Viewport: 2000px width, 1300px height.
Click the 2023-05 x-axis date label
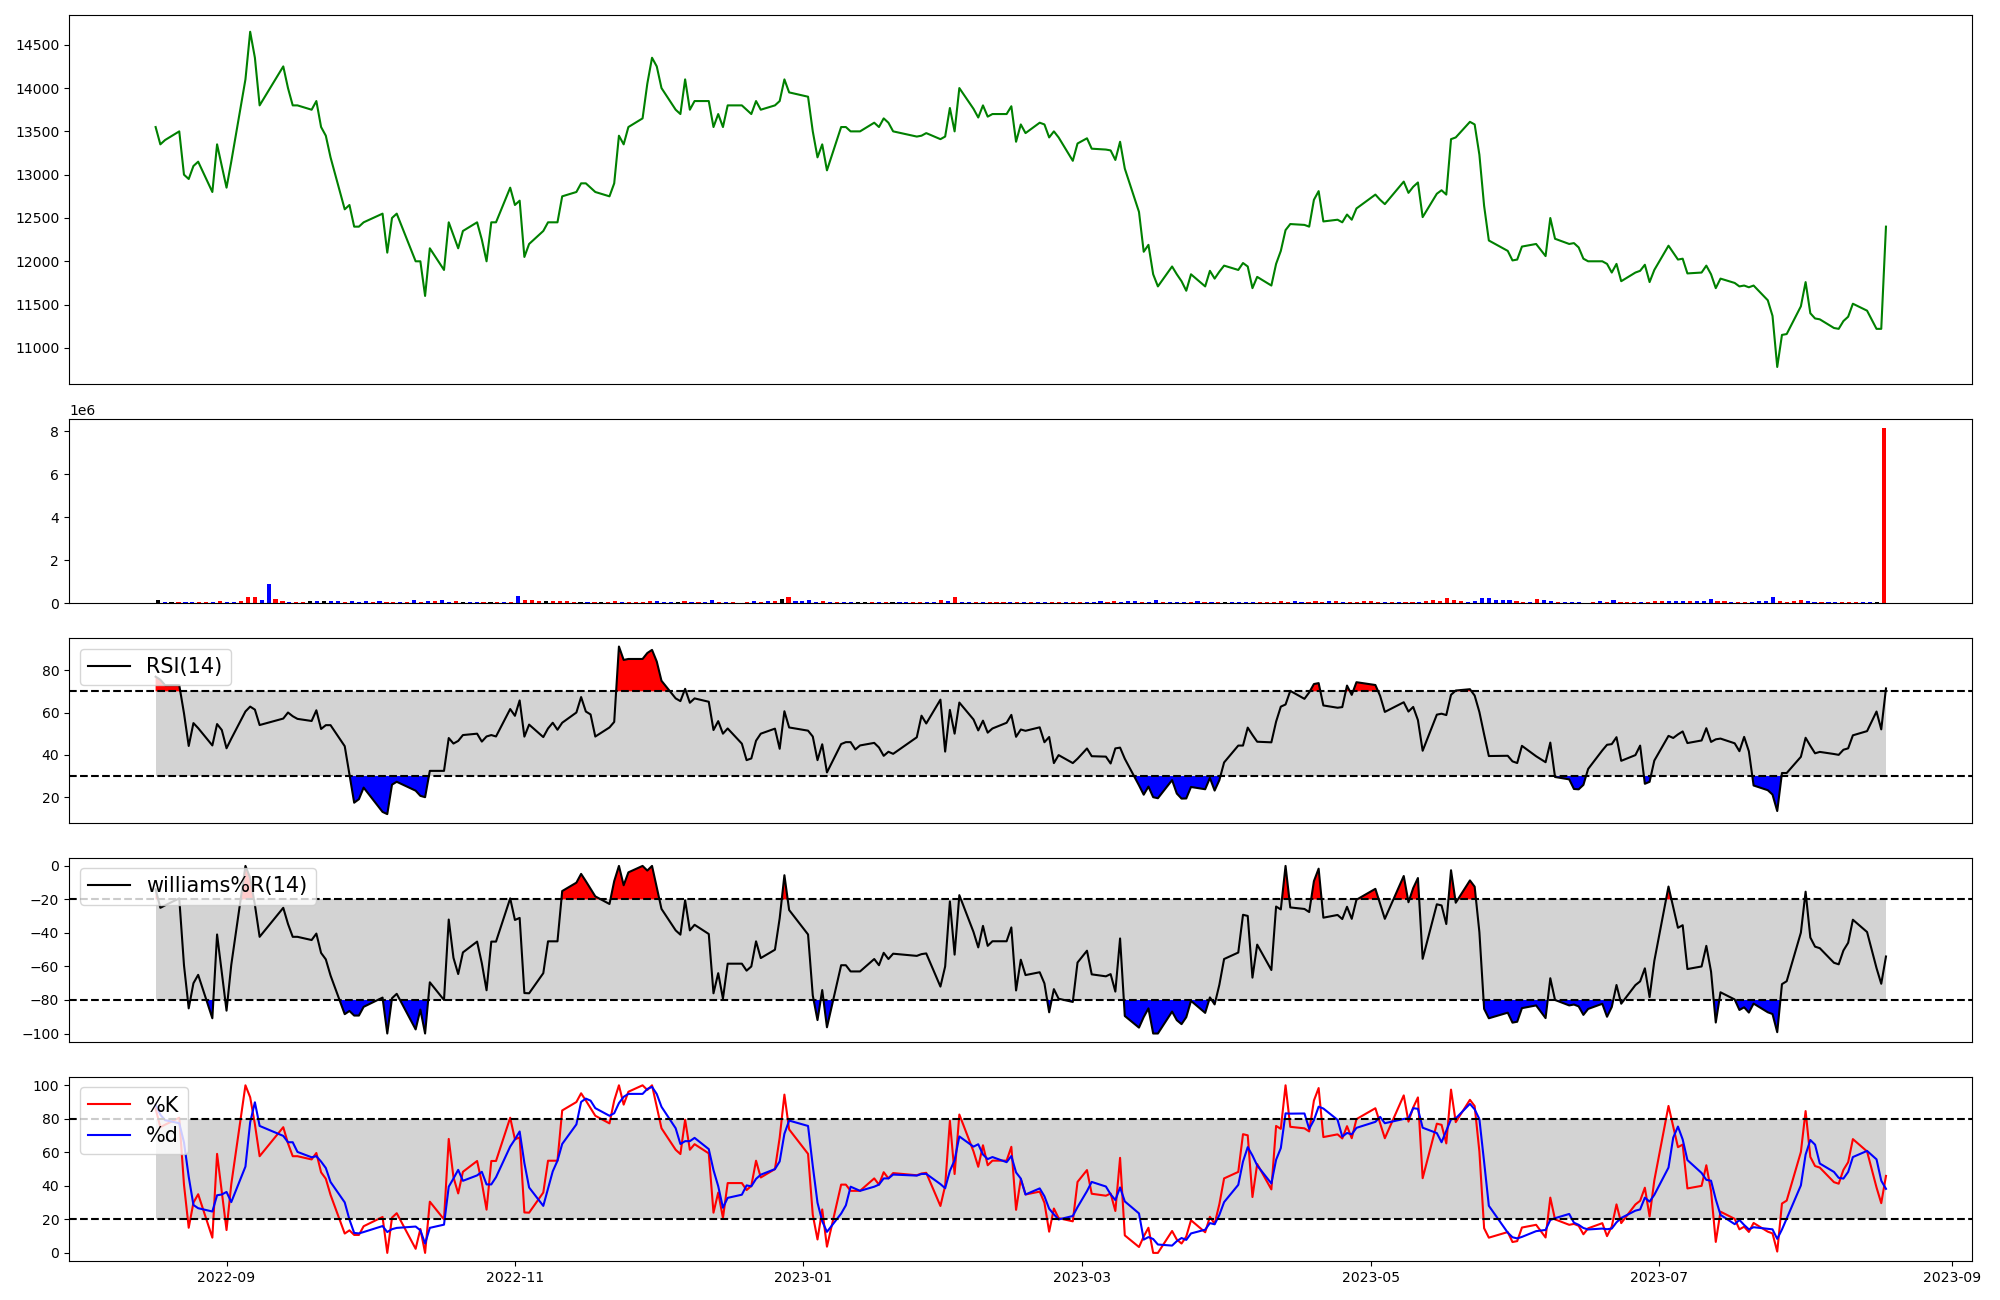click(x=1370, y=1277)
